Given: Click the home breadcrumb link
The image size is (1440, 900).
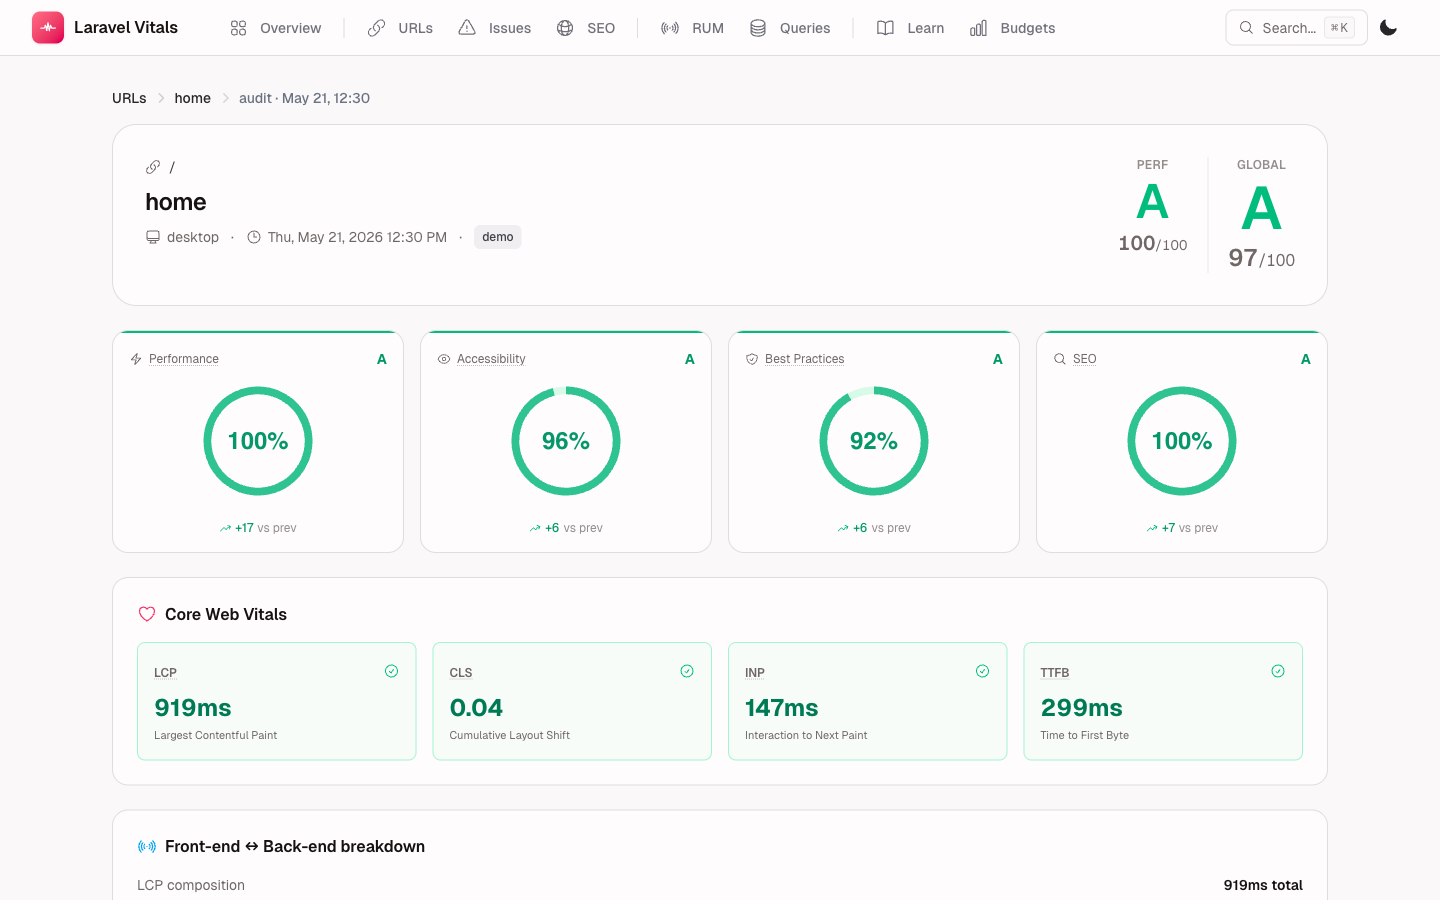Looking at the screenshot, I should (192, 98).
